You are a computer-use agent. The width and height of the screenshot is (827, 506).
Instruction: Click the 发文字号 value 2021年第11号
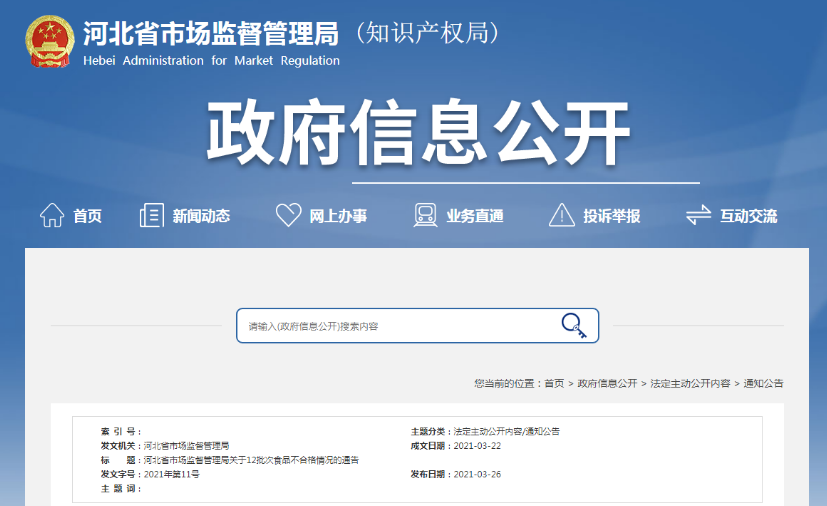click(171, 474)
